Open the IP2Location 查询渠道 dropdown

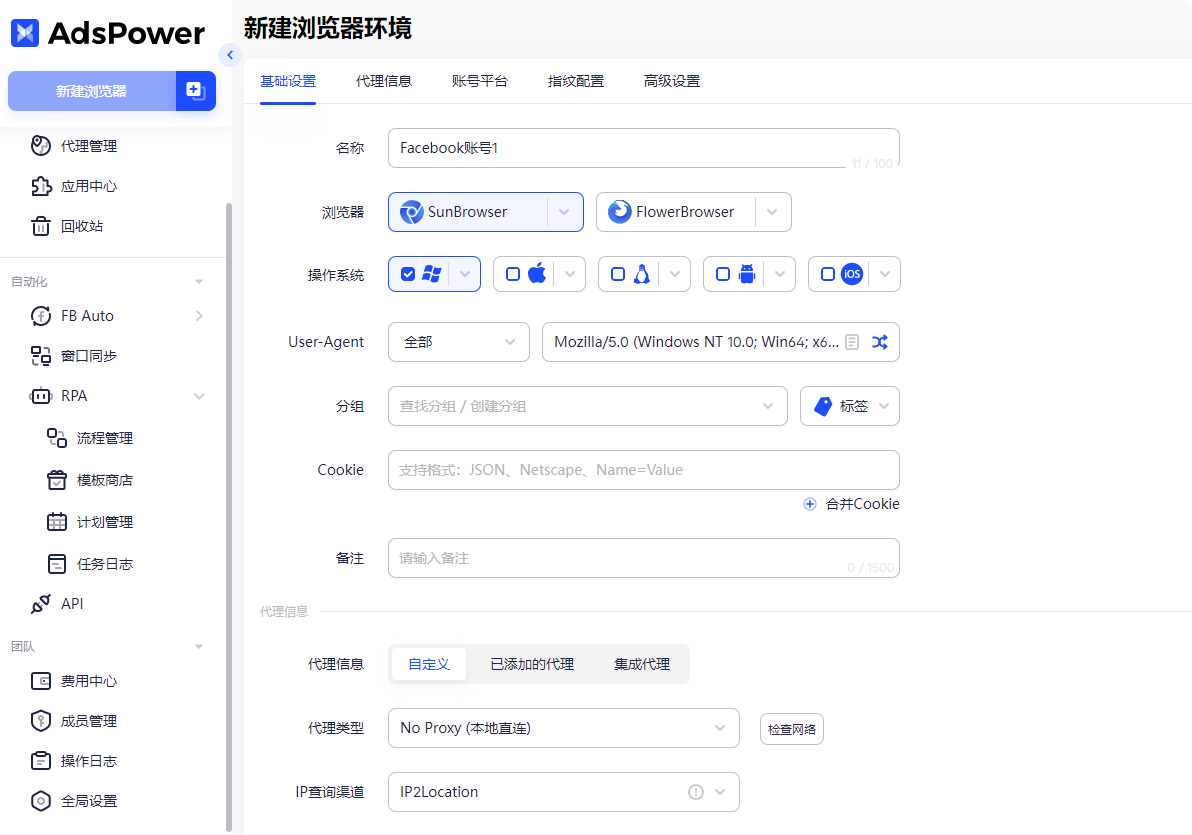coord(563,792)
